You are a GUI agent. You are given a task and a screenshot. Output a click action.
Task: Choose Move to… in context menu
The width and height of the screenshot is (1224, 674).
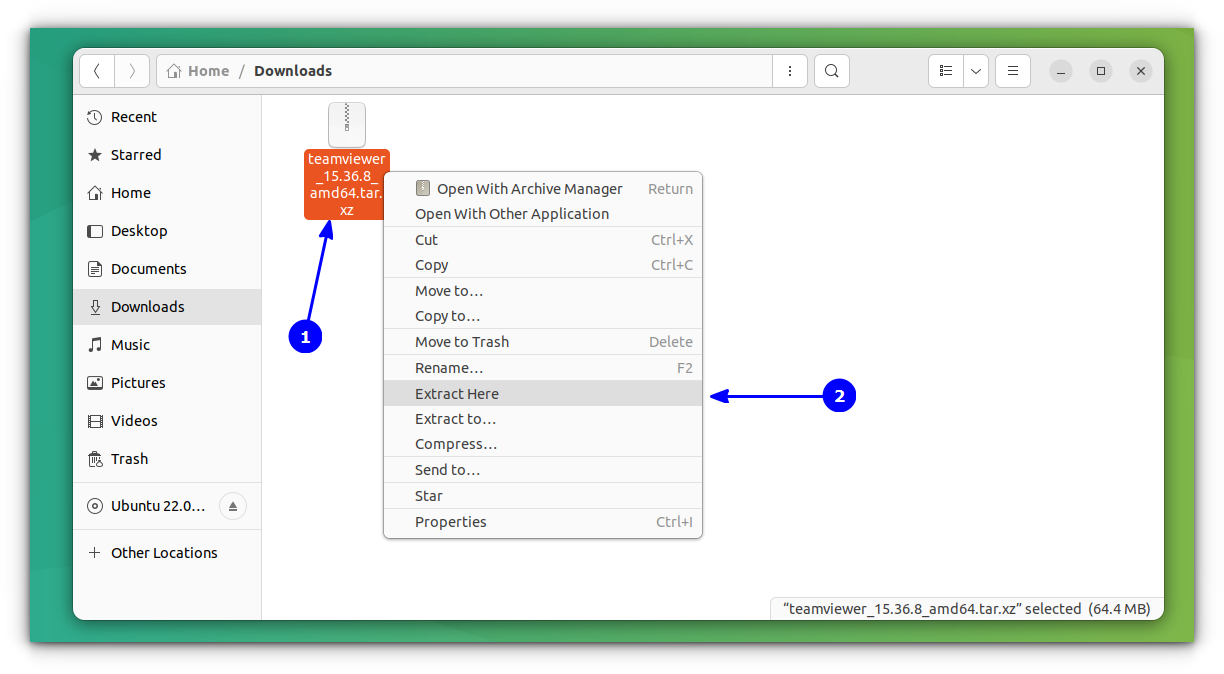tap(543, 291)
